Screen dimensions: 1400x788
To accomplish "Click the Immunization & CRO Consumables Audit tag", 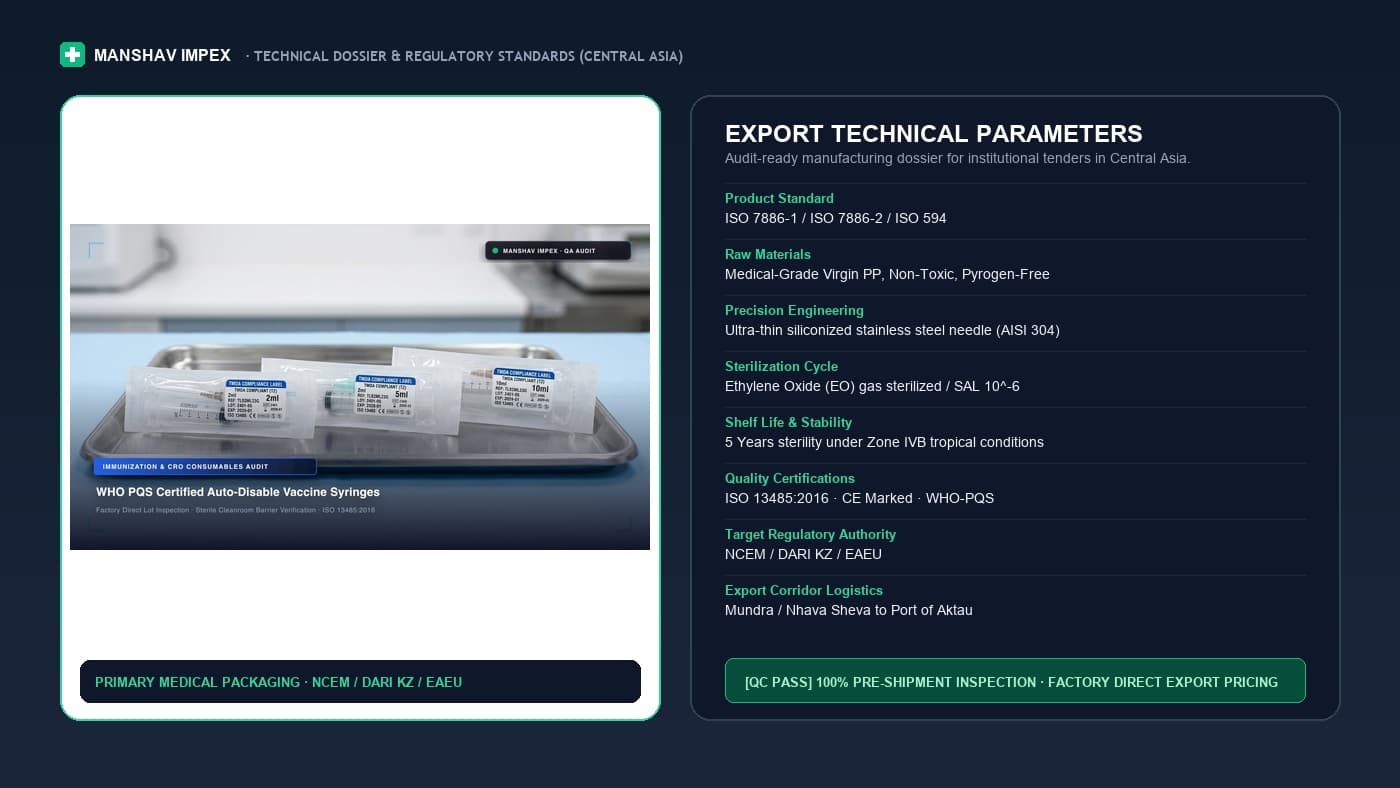I will [205, 467].
